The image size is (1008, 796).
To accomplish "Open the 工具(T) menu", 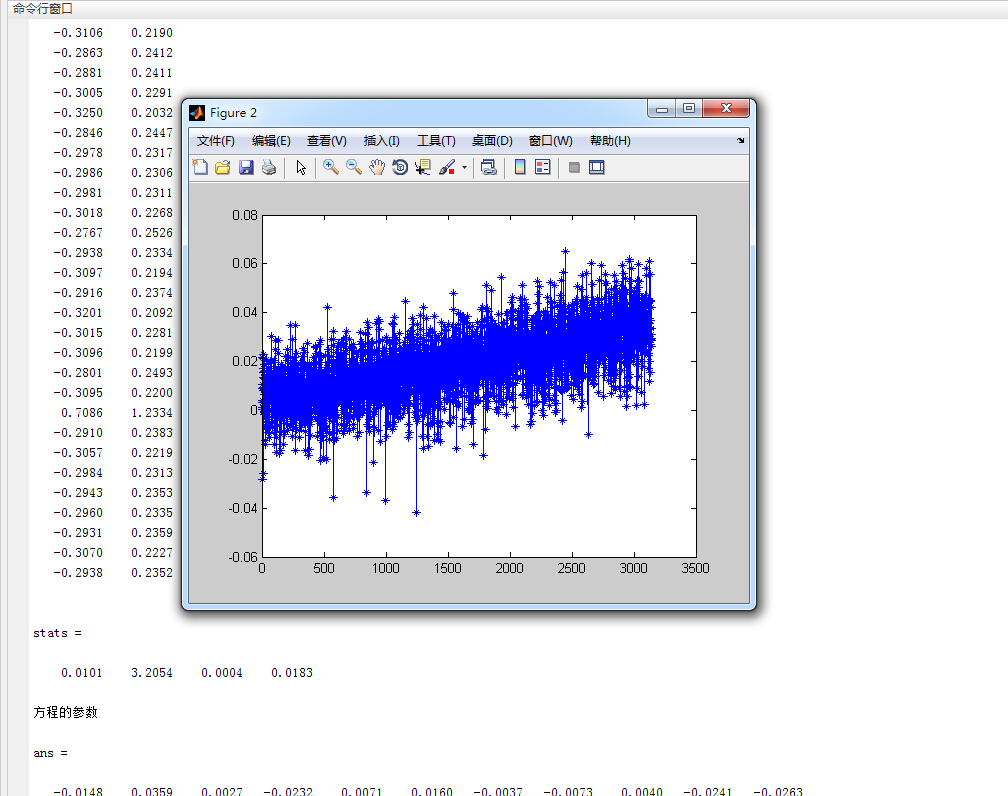I will tap(436, 141).
